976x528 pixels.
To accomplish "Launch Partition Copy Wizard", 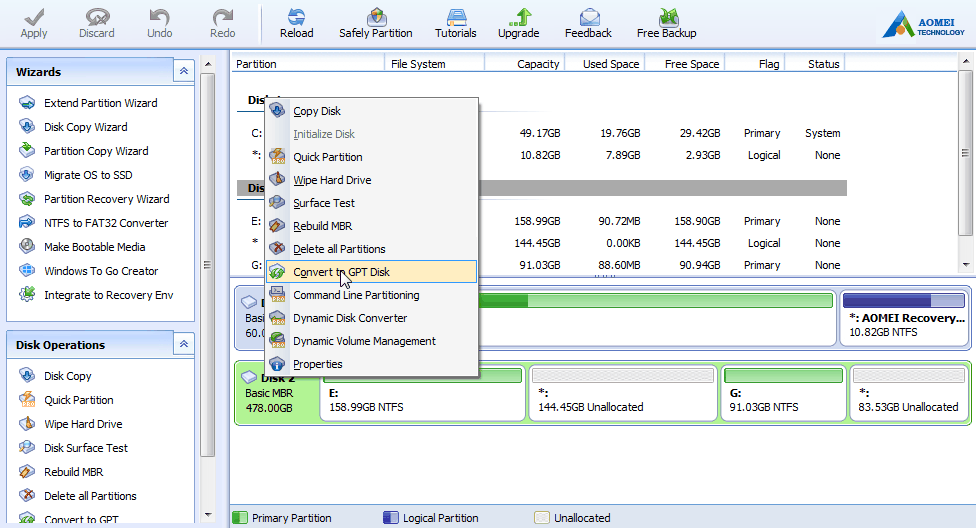I will coord(96,151).
